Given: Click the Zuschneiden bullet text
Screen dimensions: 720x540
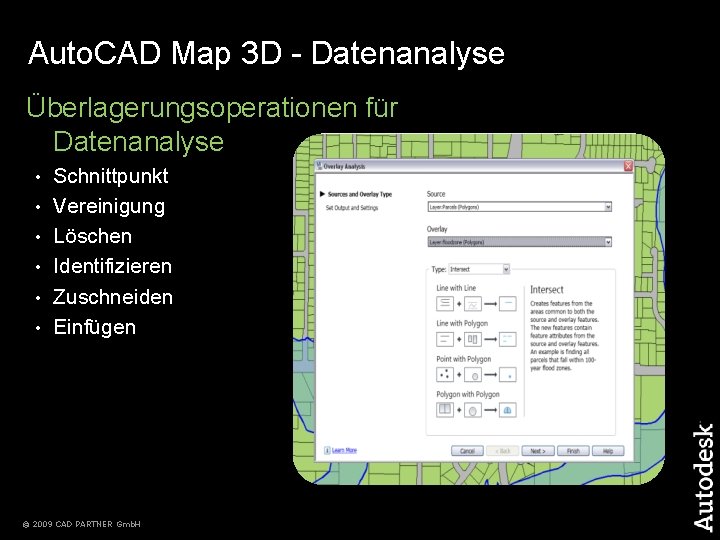Looking at the screenshot, I should pyautogui.click(x=113, y=297).
